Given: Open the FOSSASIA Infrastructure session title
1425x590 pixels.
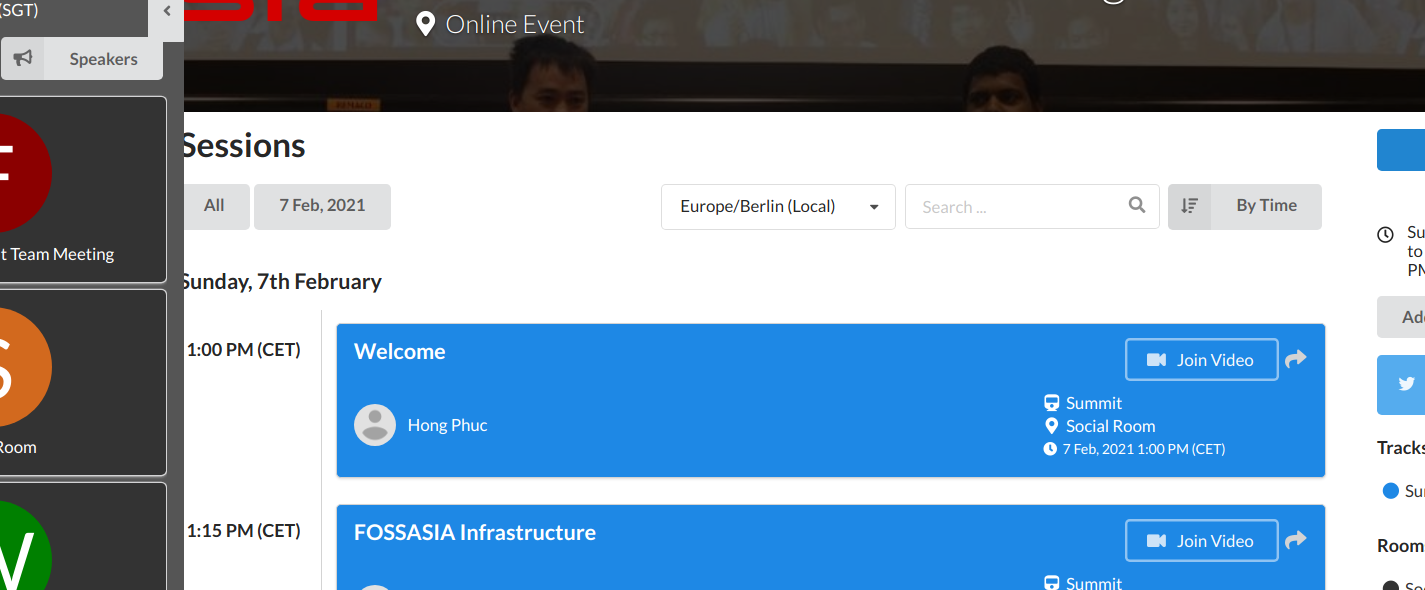Looking at the screenshot, I should click(475, 532).
